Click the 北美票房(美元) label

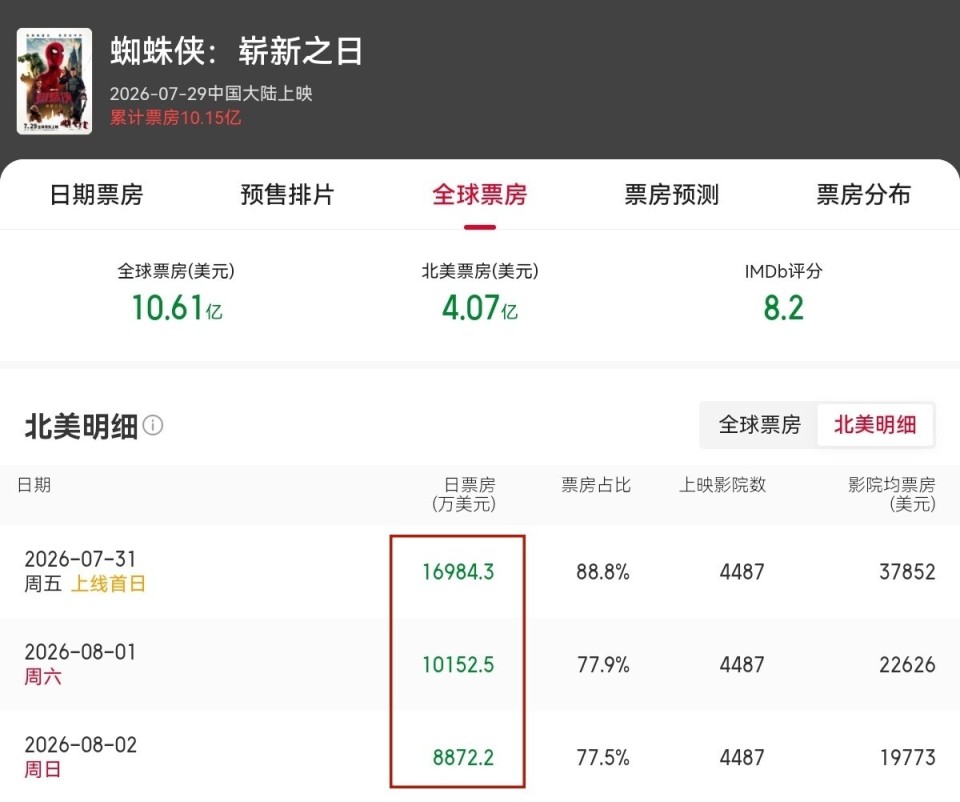[480, 271]
